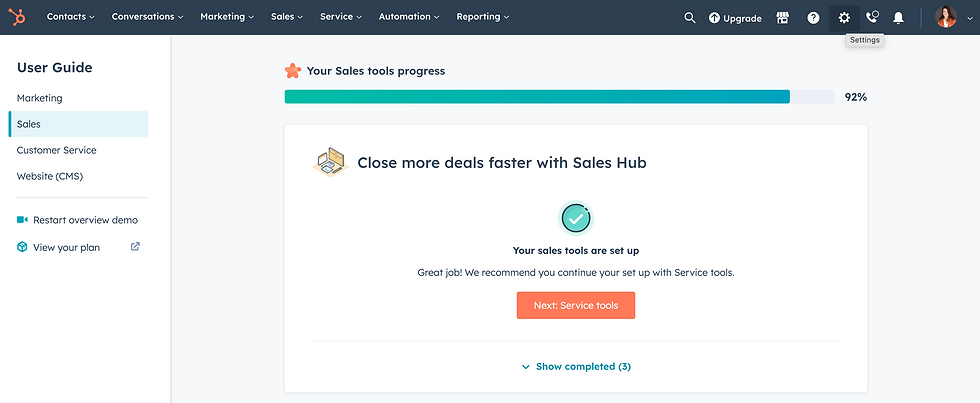Select Sales in User Guide sidebar
This screenshot has height=403, width=980.
[x=78, y=124]
